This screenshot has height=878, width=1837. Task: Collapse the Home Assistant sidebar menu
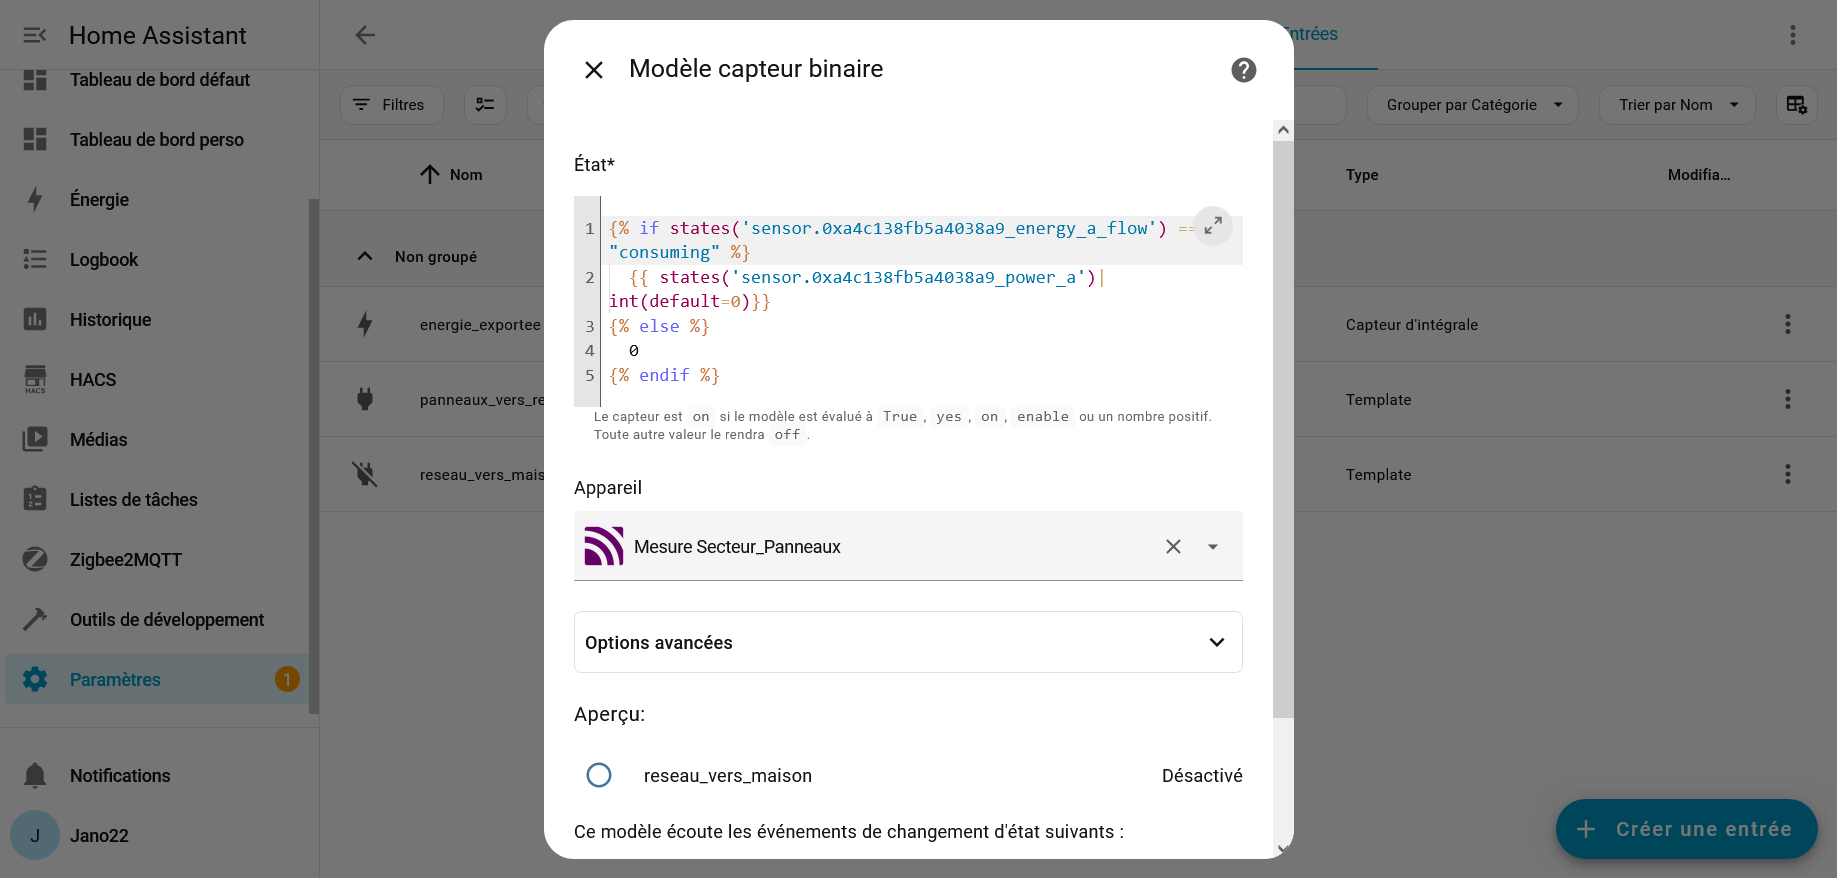pos(35,36)
